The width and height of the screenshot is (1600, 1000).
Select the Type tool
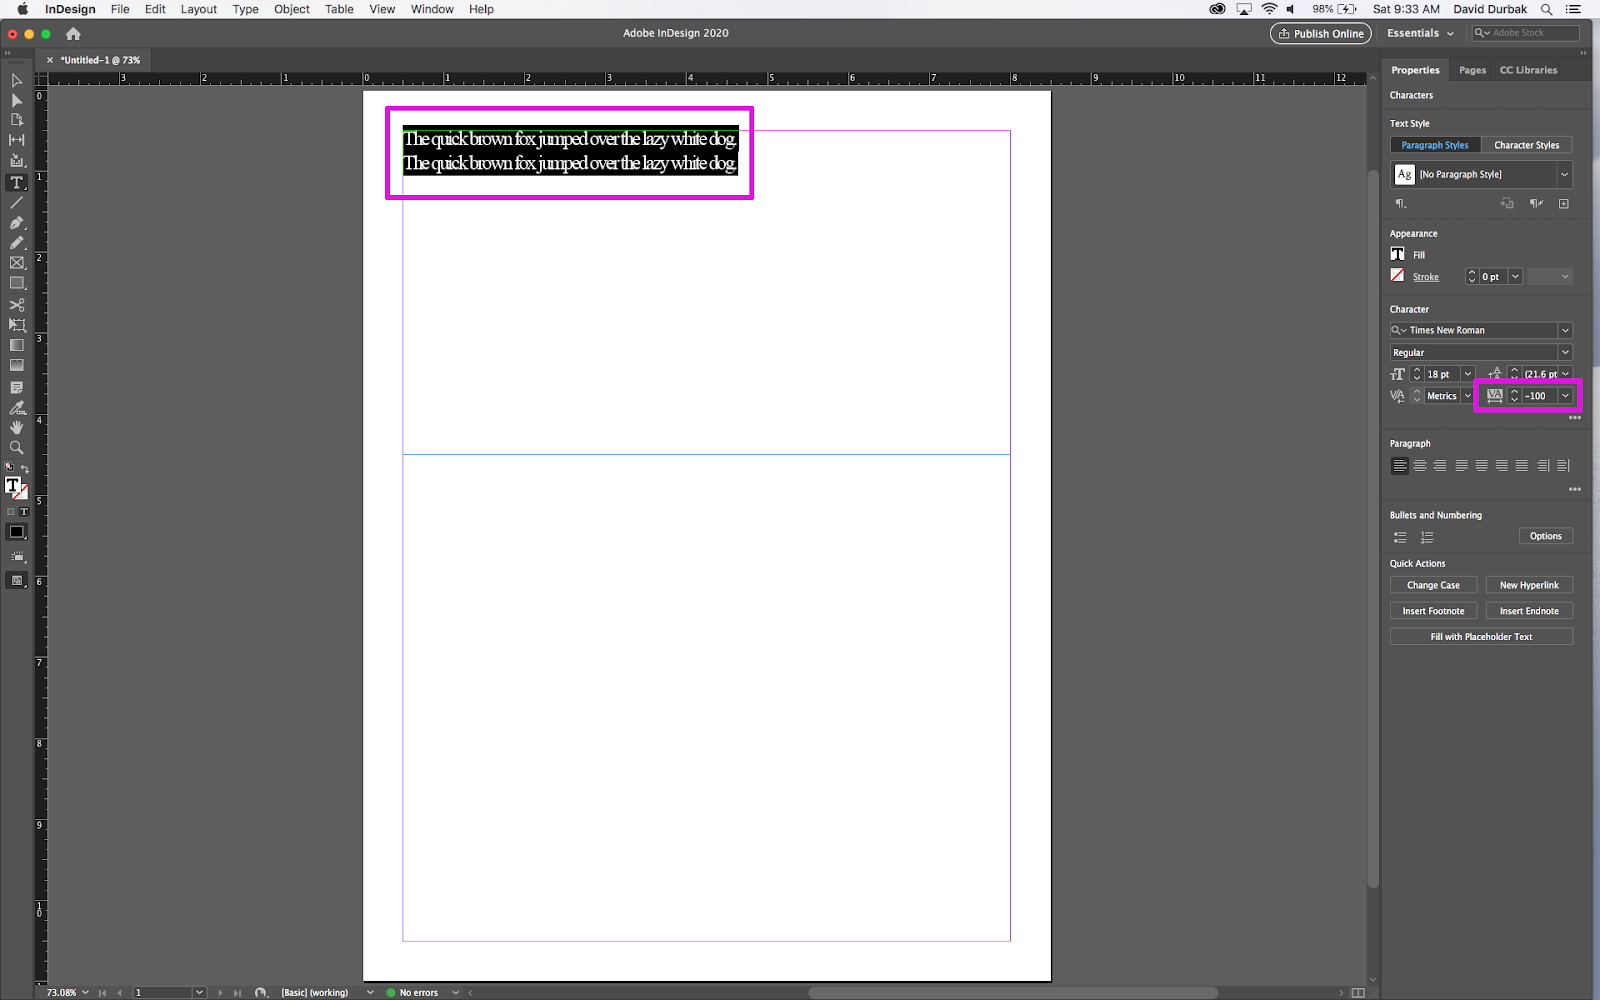(x=16, y=182)
